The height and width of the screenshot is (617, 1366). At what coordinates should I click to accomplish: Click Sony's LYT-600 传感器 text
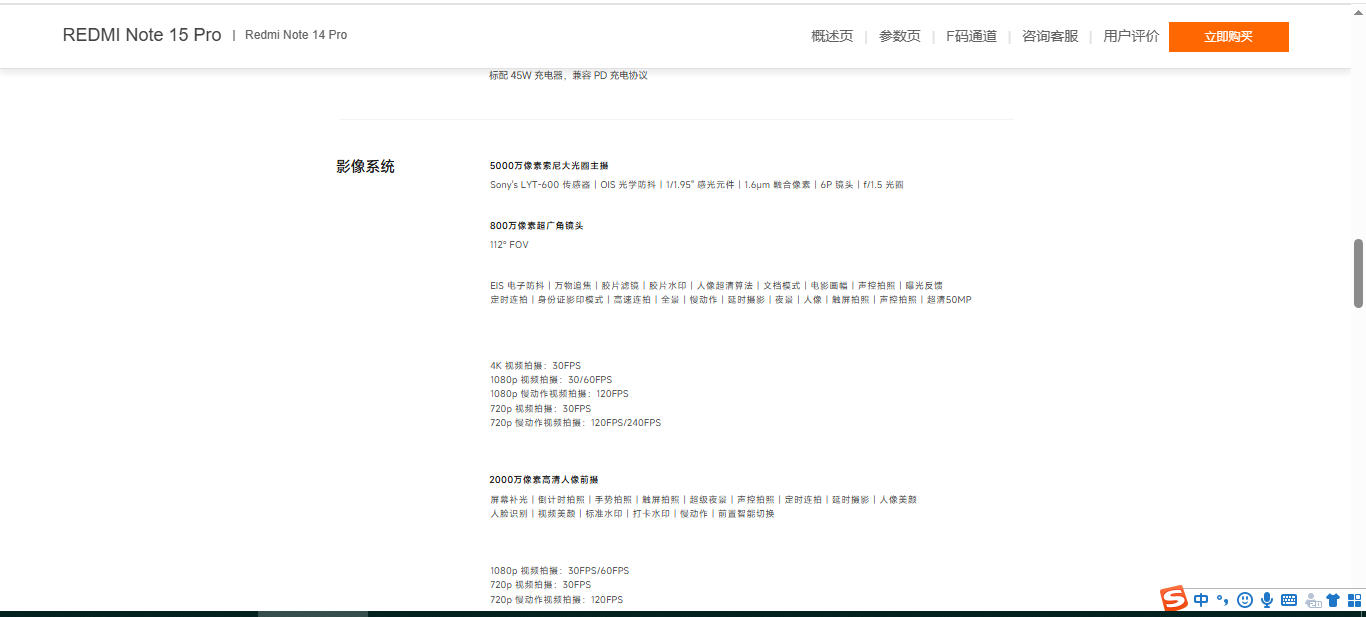(540, 185)
